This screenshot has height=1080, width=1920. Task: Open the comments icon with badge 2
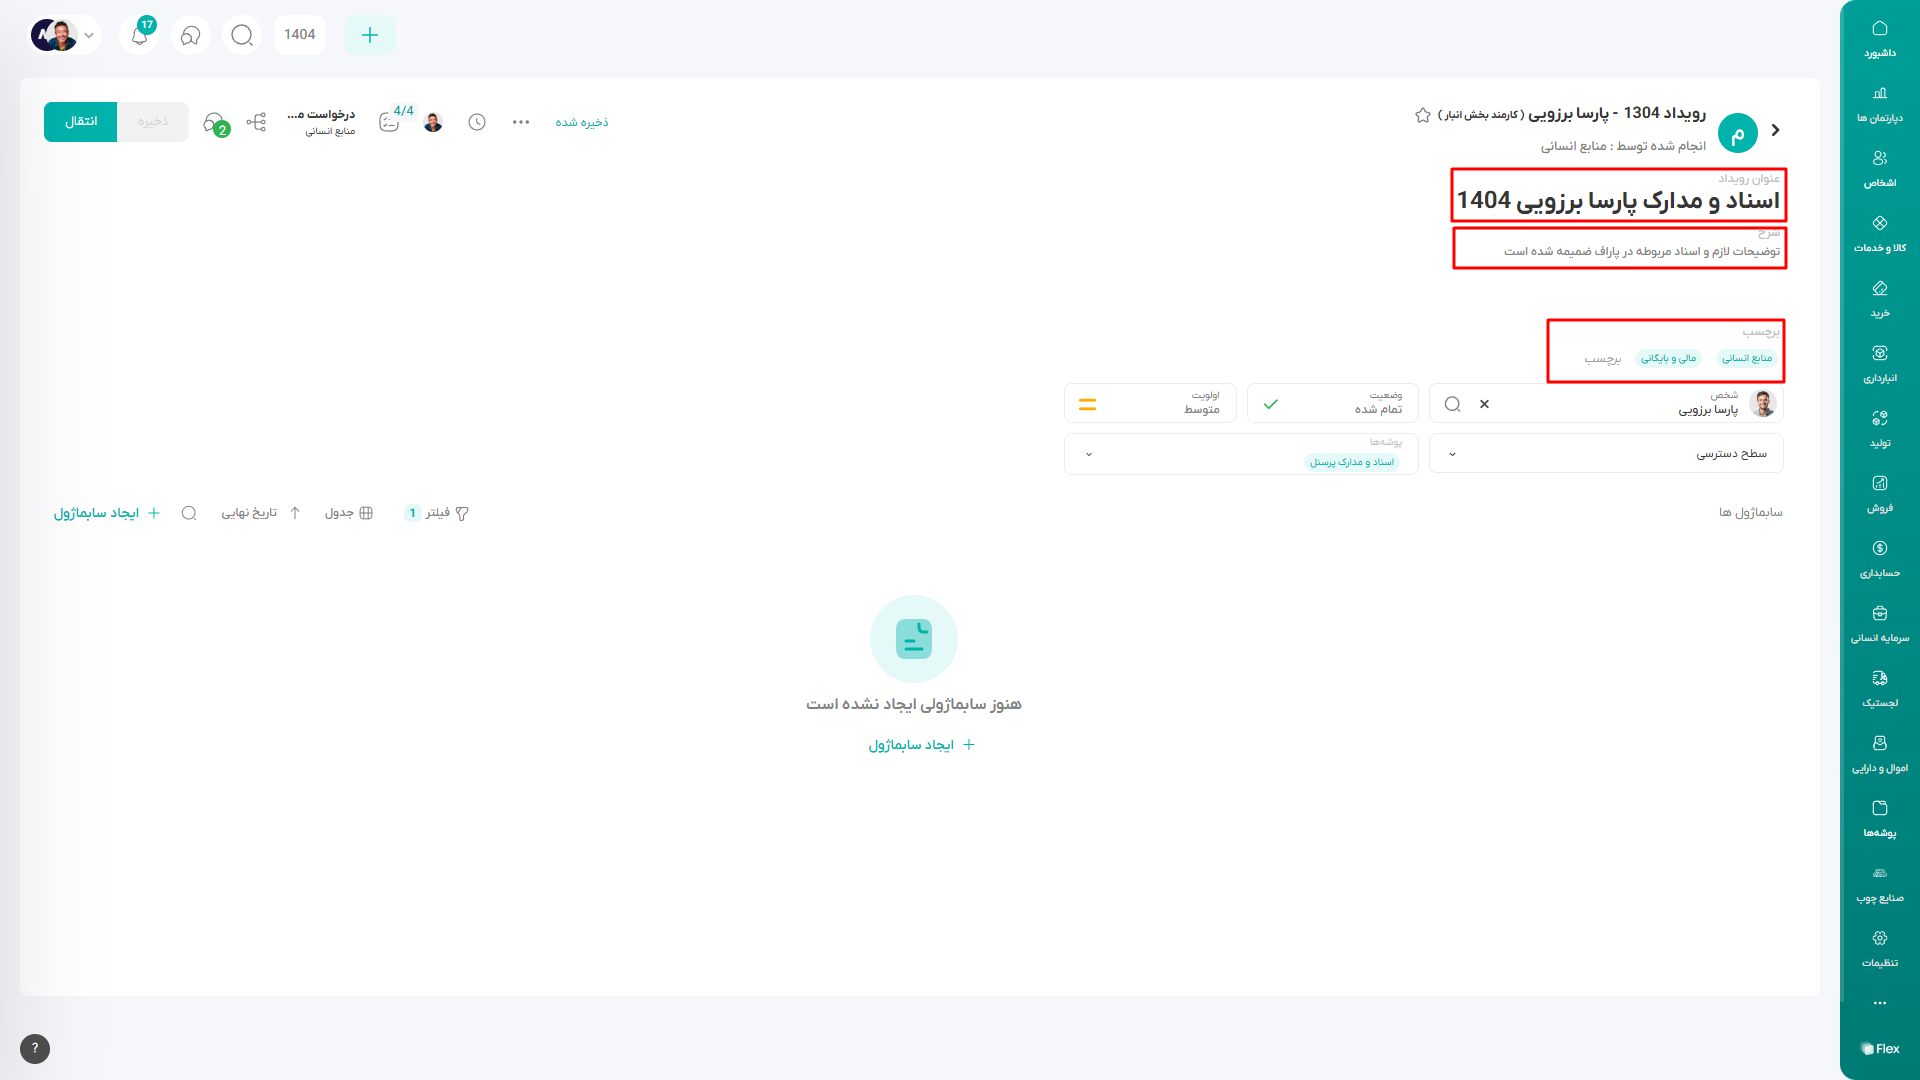click(x=214, y=123)
